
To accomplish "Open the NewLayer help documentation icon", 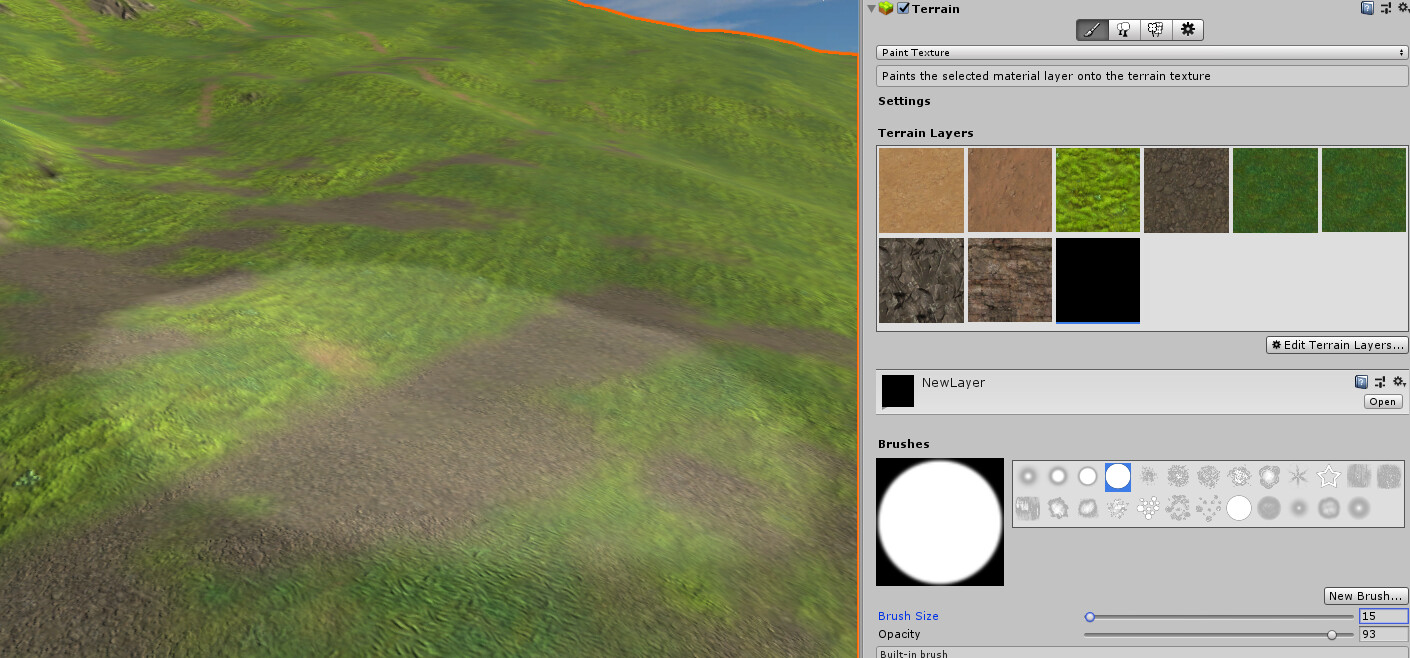I will click(1361, 381).
